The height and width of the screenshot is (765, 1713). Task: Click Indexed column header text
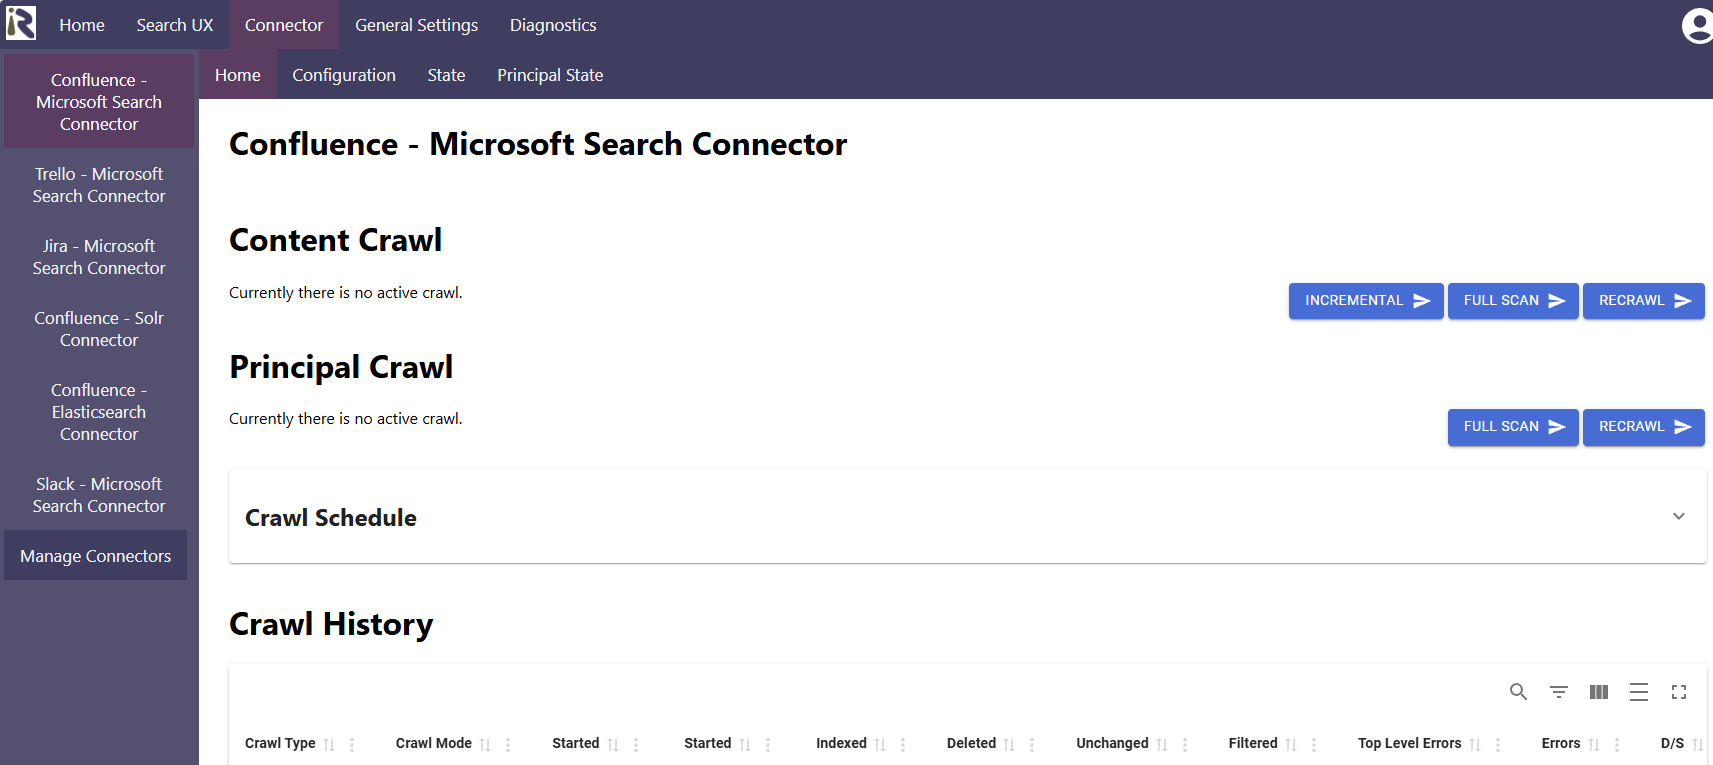pos(841,743)
